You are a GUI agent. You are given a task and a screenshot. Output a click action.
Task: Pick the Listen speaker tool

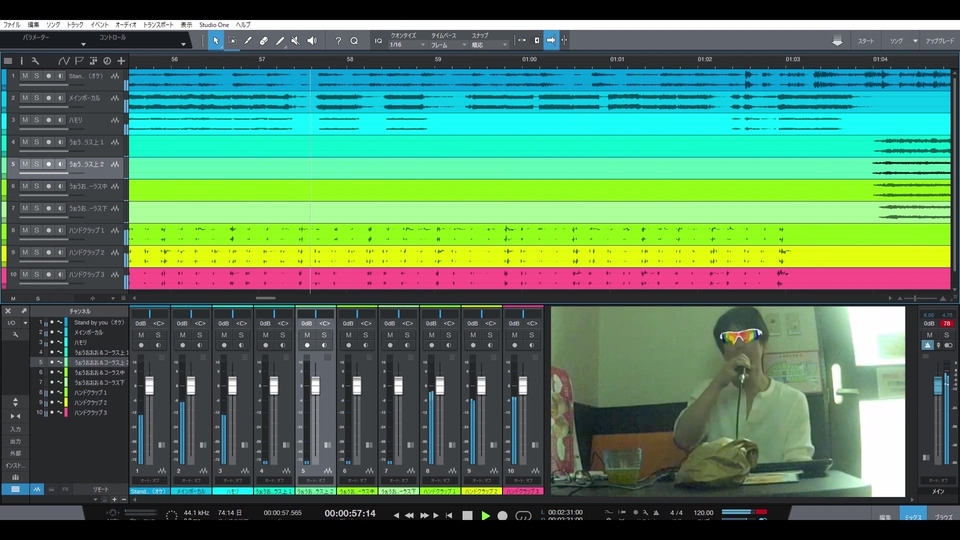312,41
